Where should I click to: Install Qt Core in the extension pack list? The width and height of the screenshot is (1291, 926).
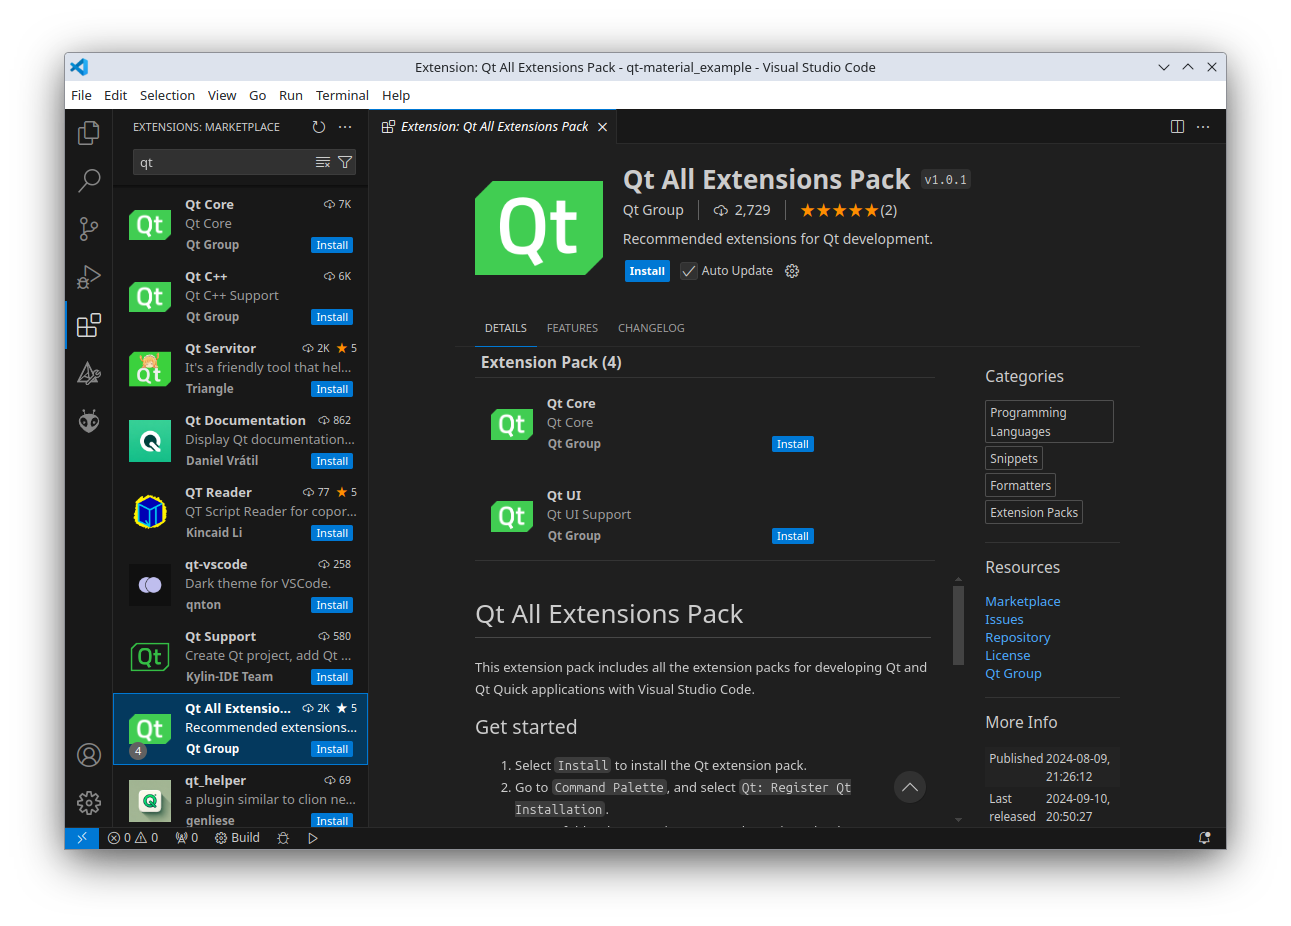pyautogui.click(x=792, y=444)
